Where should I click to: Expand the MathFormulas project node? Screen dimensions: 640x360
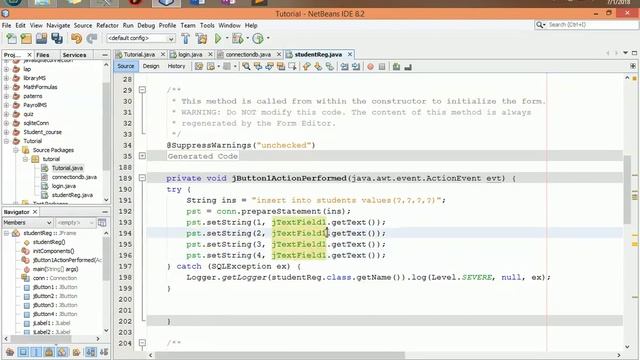[x=7, y=87]
